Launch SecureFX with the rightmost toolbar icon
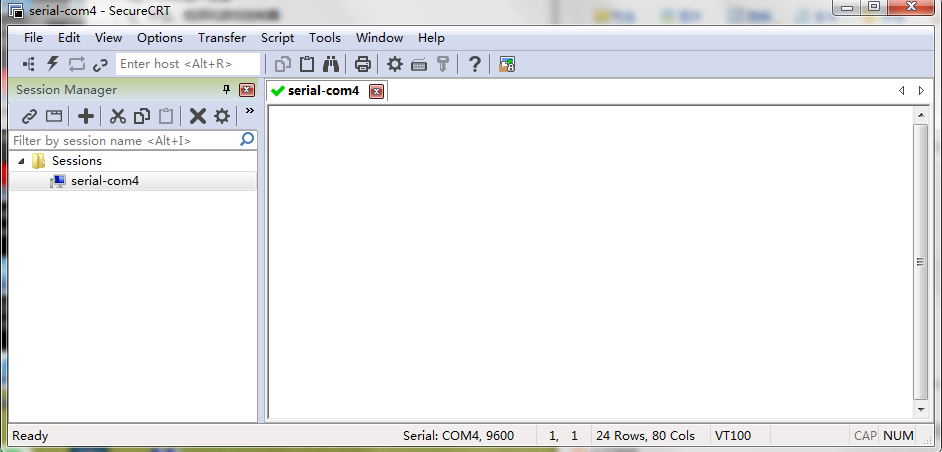The height and width of the screenshot is (452, 942). pos(507,64)
